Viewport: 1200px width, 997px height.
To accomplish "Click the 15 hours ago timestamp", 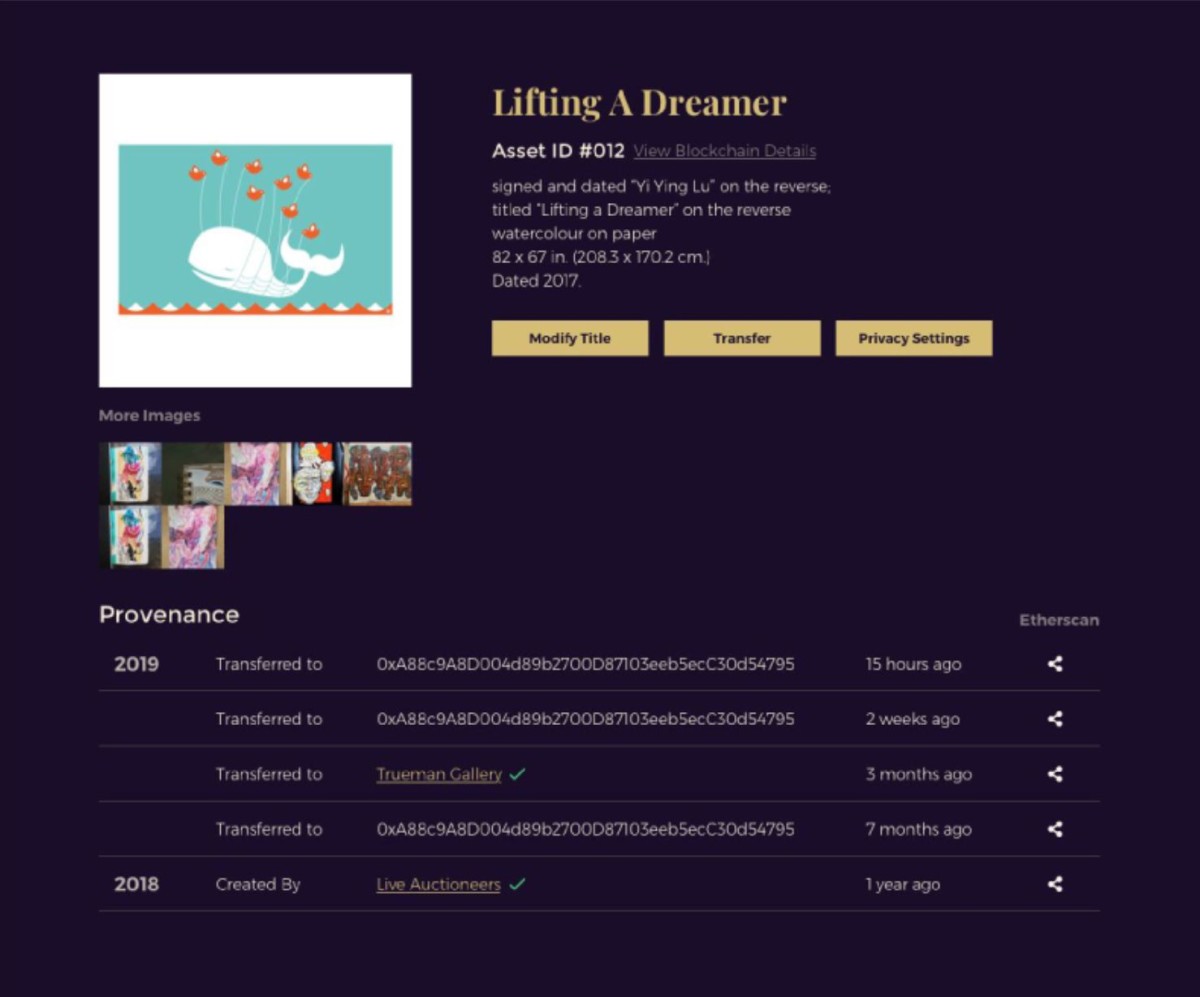I will point(913,664).
